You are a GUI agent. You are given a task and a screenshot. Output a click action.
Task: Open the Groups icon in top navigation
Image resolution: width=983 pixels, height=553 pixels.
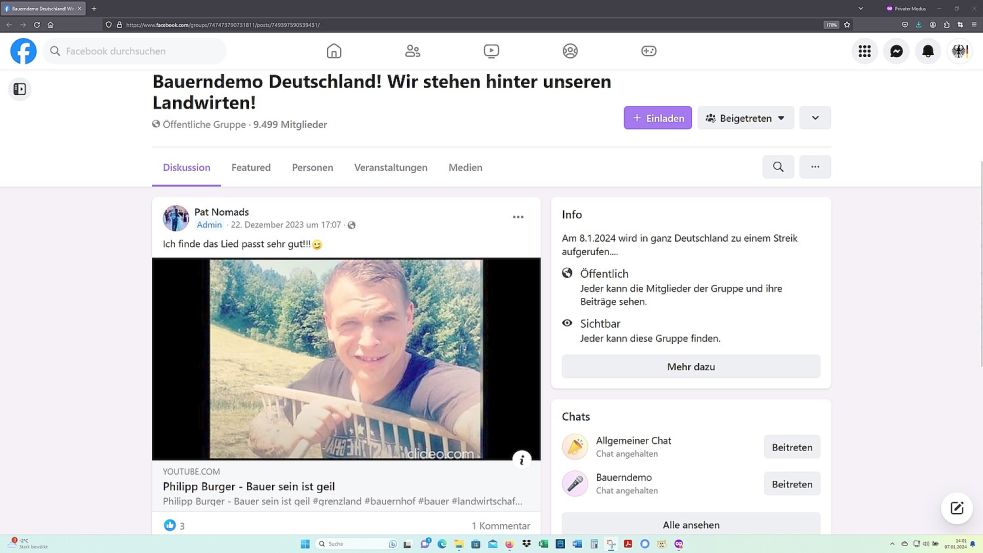570,51
